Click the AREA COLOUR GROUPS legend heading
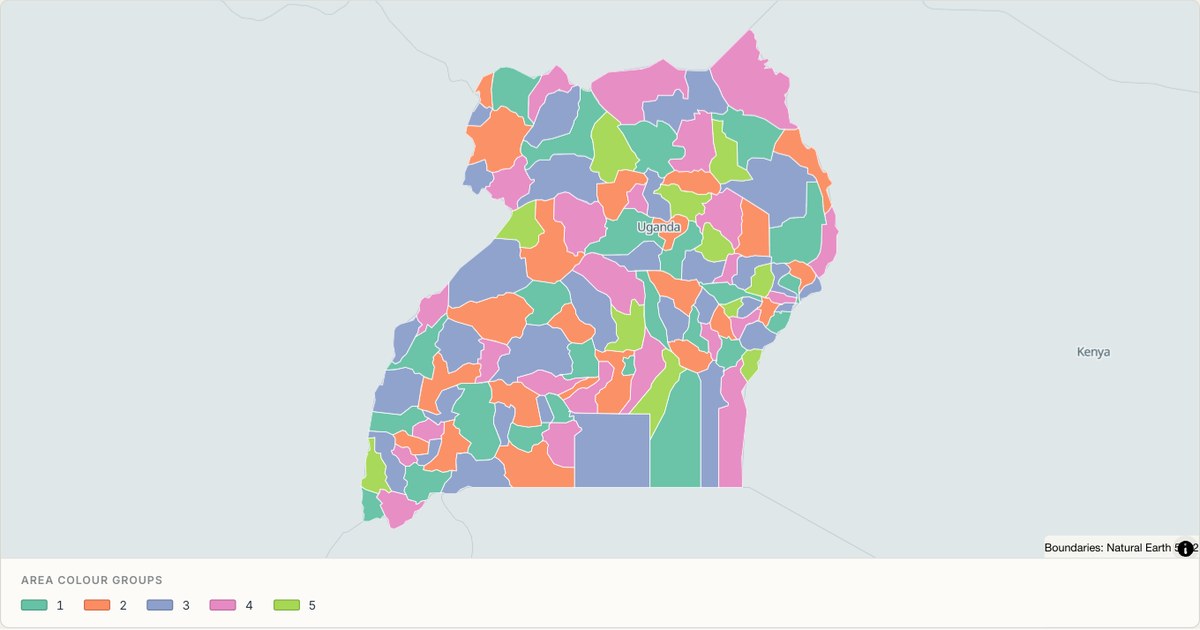Viewport: 1200px width, 630px height. point(92,580)
